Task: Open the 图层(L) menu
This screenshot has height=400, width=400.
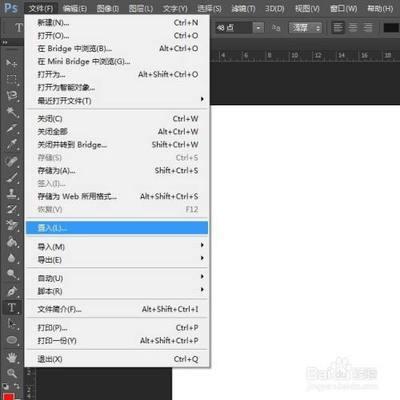Action: coord(141,8)
